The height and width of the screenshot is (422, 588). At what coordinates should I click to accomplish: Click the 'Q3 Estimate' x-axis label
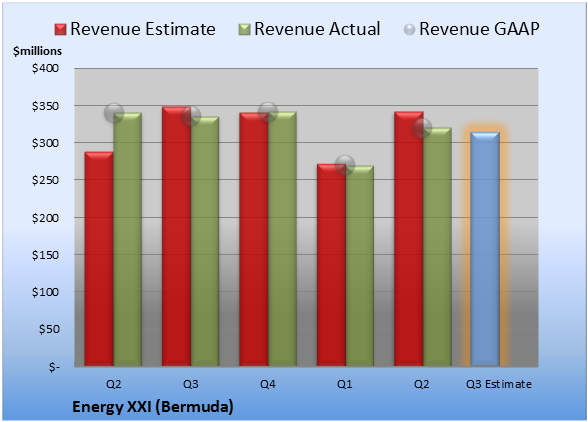(499, 384)
